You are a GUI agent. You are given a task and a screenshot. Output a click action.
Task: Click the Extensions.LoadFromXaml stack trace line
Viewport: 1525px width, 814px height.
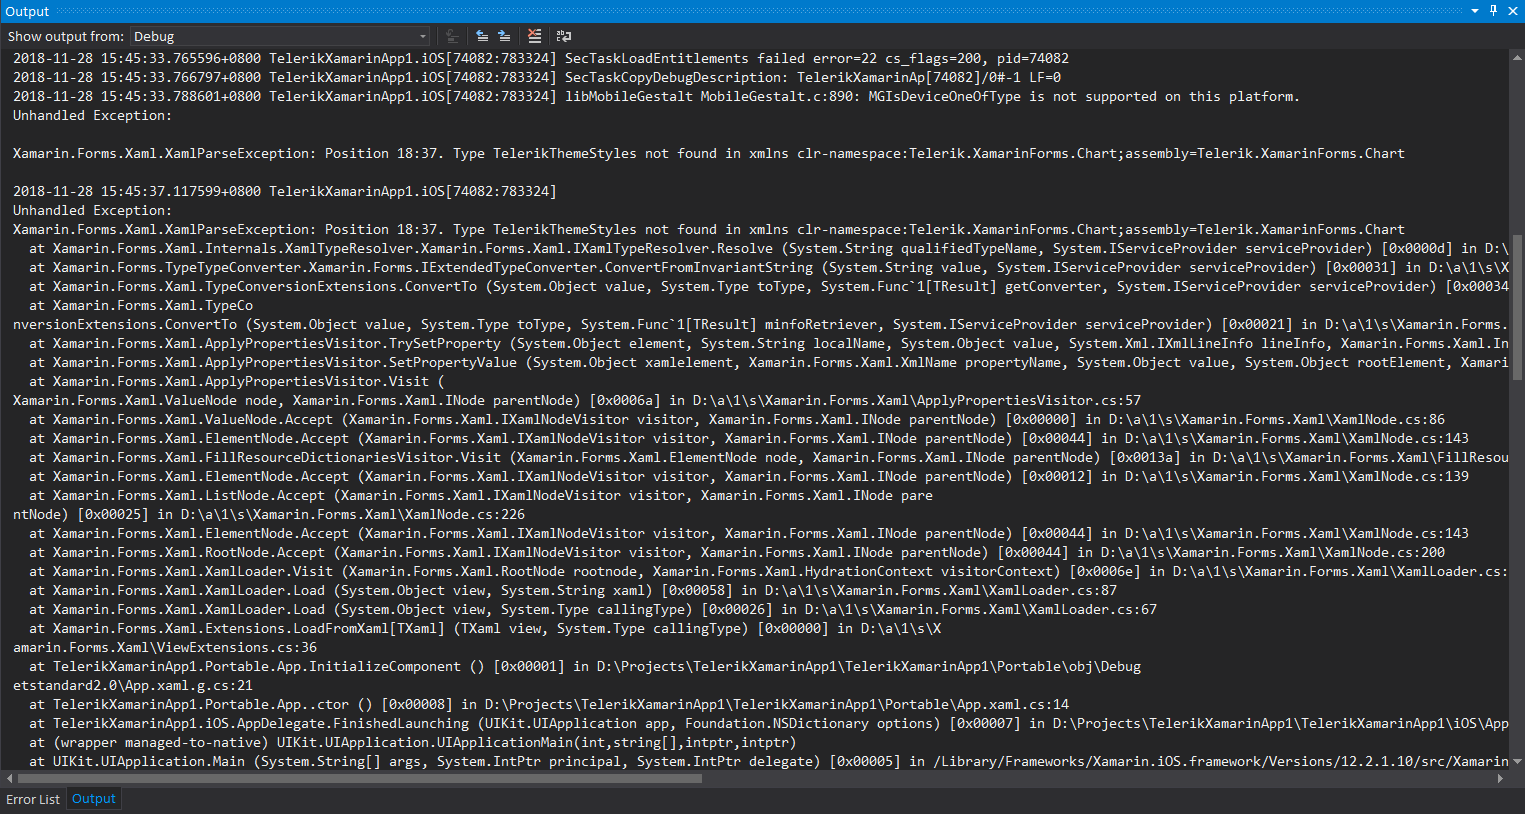[x=485, y=628]
